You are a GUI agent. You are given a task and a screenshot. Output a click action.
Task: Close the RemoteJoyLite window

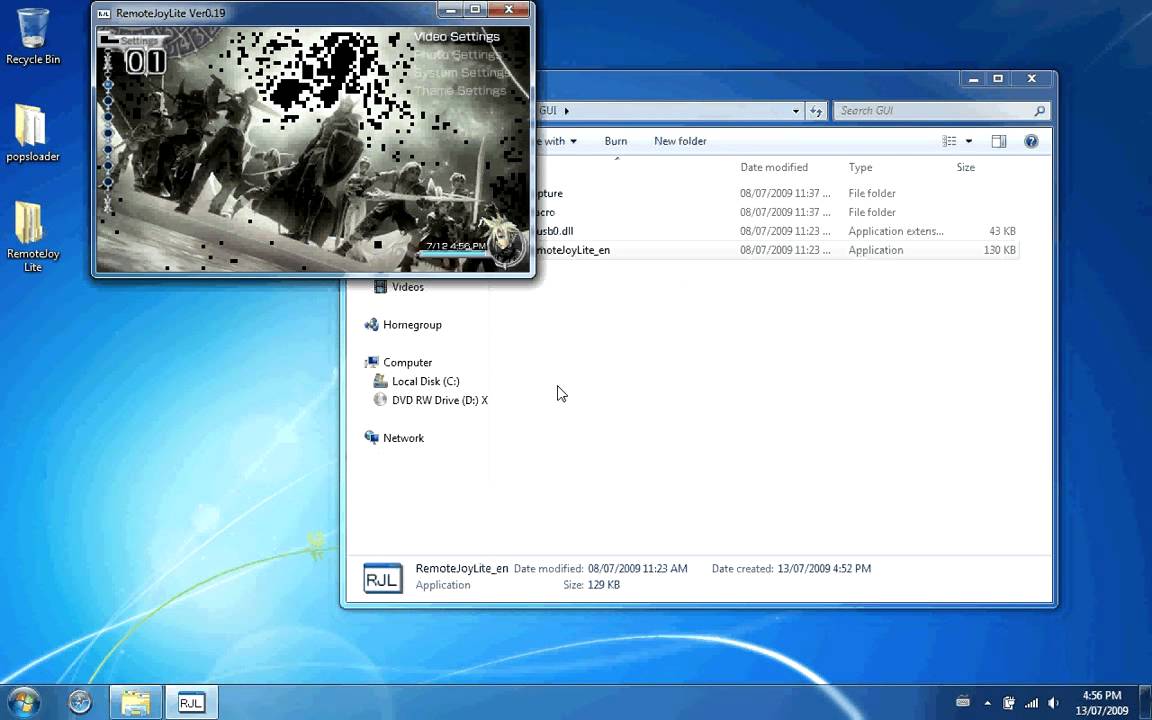[509, 10]
